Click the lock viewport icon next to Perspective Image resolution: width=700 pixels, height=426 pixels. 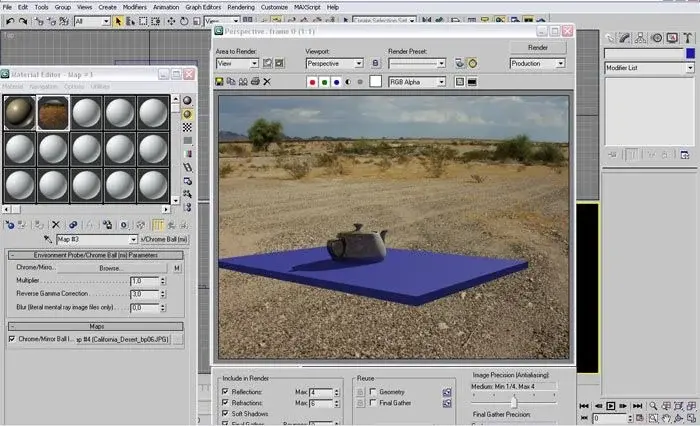click(375, 63)
